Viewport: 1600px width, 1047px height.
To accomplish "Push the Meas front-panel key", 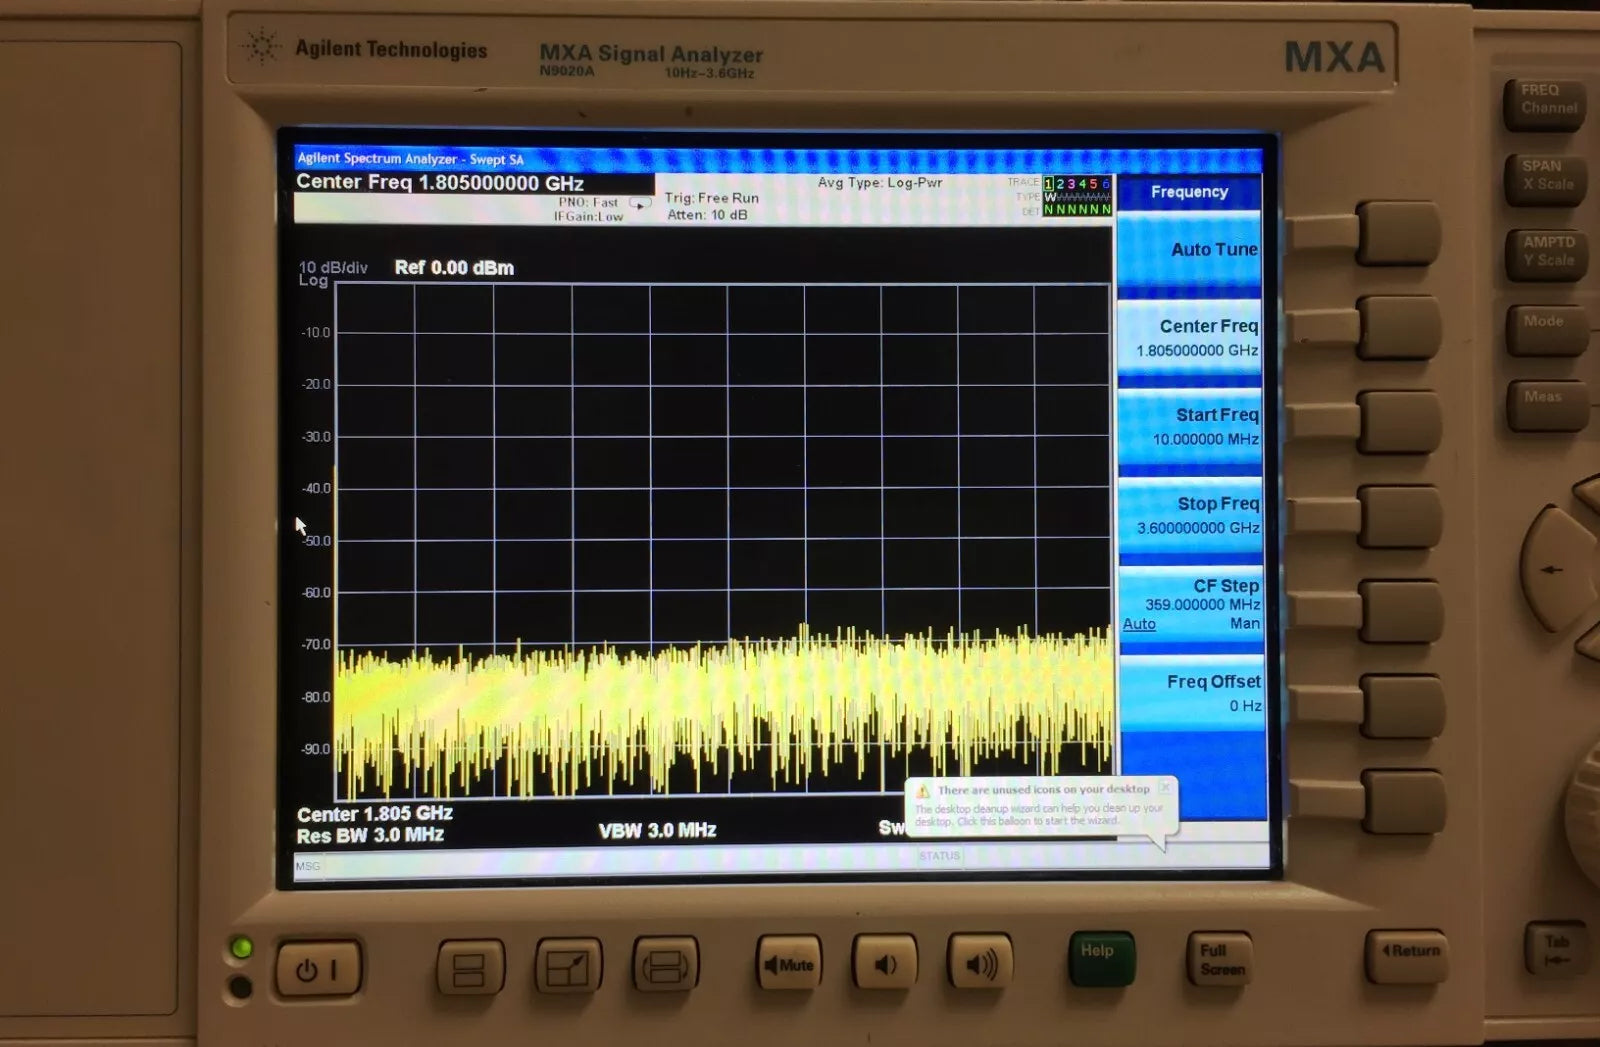I will [1547, 405].
